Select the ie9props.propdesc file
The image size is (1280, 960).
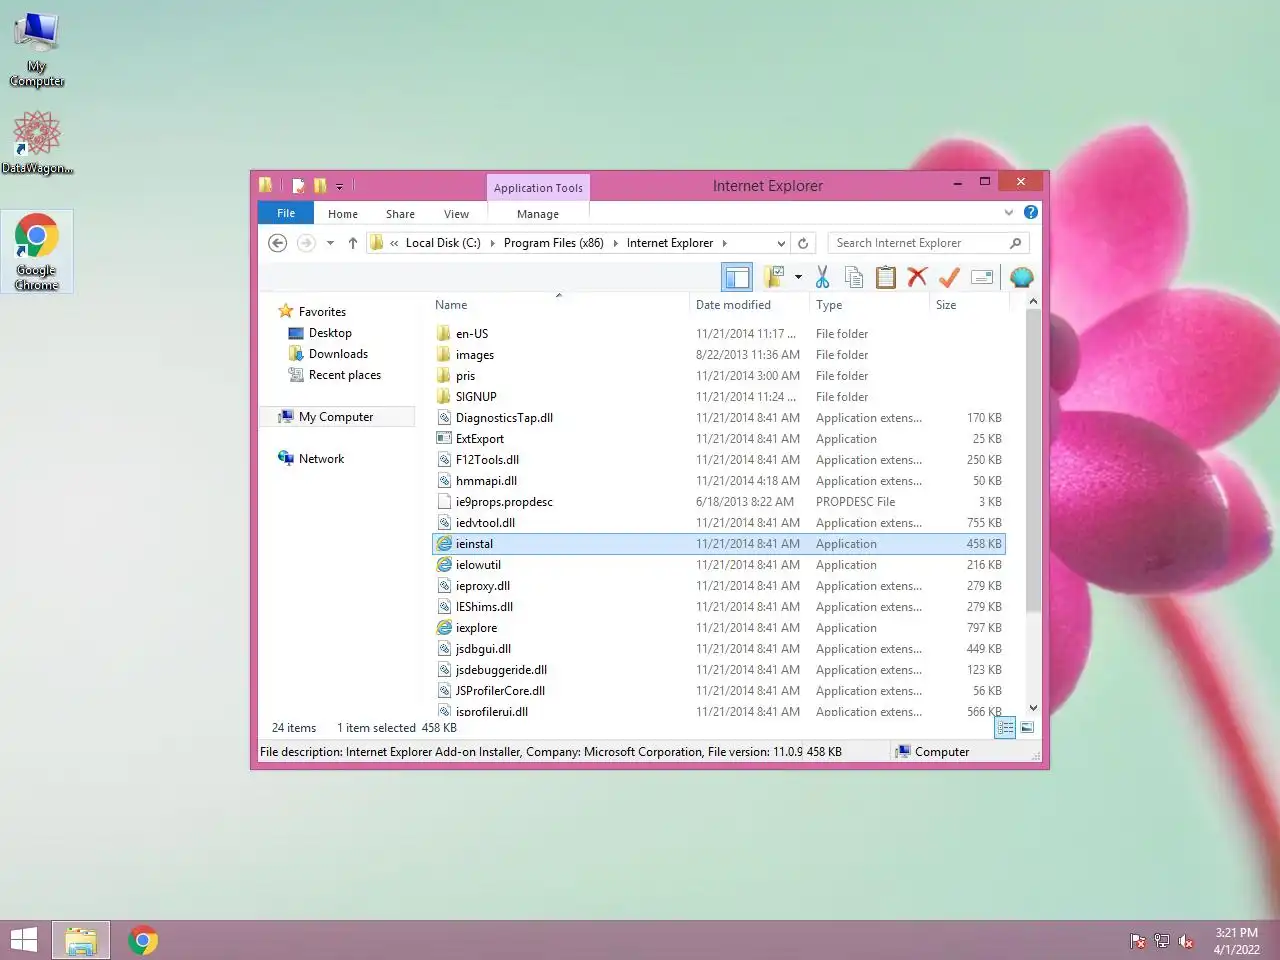pos(504,502)
